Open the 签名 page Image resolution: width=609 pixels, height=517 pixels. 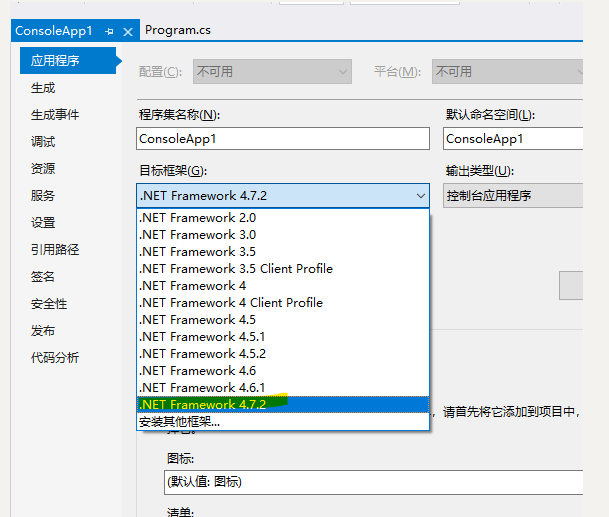pyautogui.click(x=43, y=277)
